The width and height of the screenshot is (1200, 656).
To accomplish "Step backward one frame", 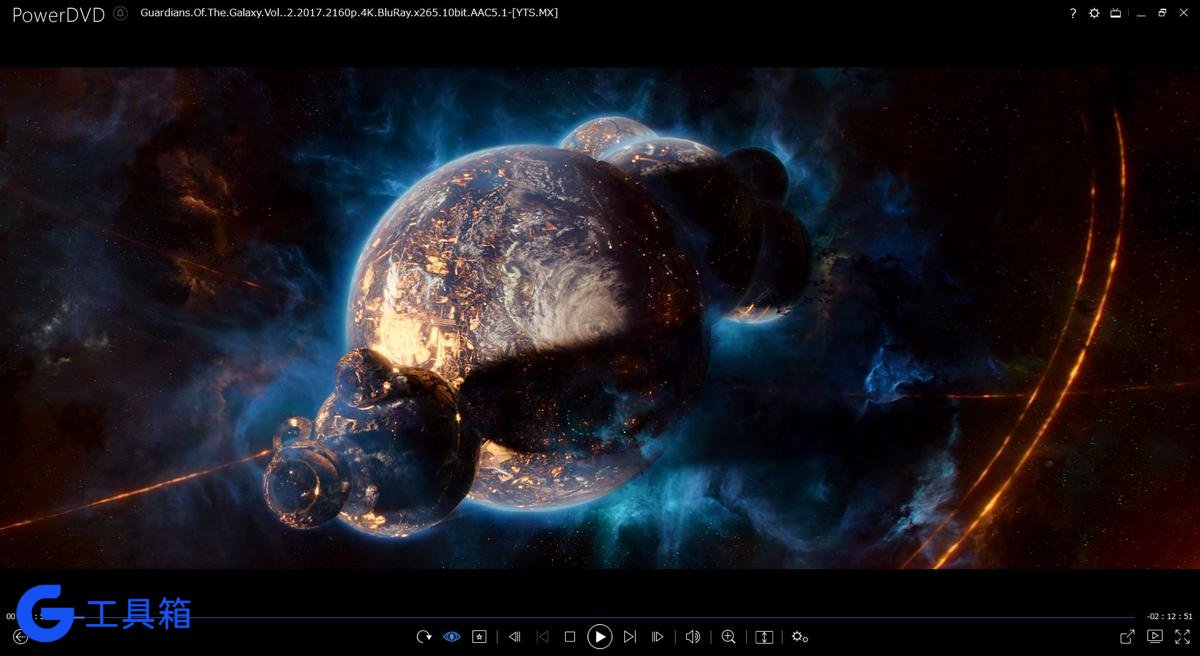I will (x=515, y=637).
